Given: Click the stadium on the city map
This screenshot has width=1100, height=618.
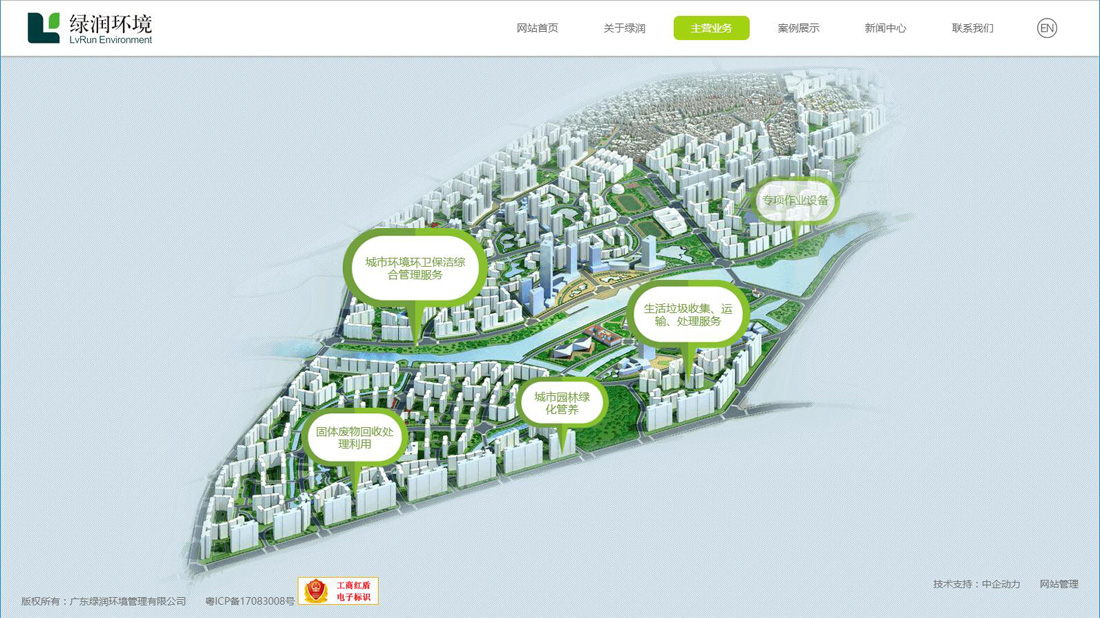Looking at the screenshot, I should (x=629, y=201).
